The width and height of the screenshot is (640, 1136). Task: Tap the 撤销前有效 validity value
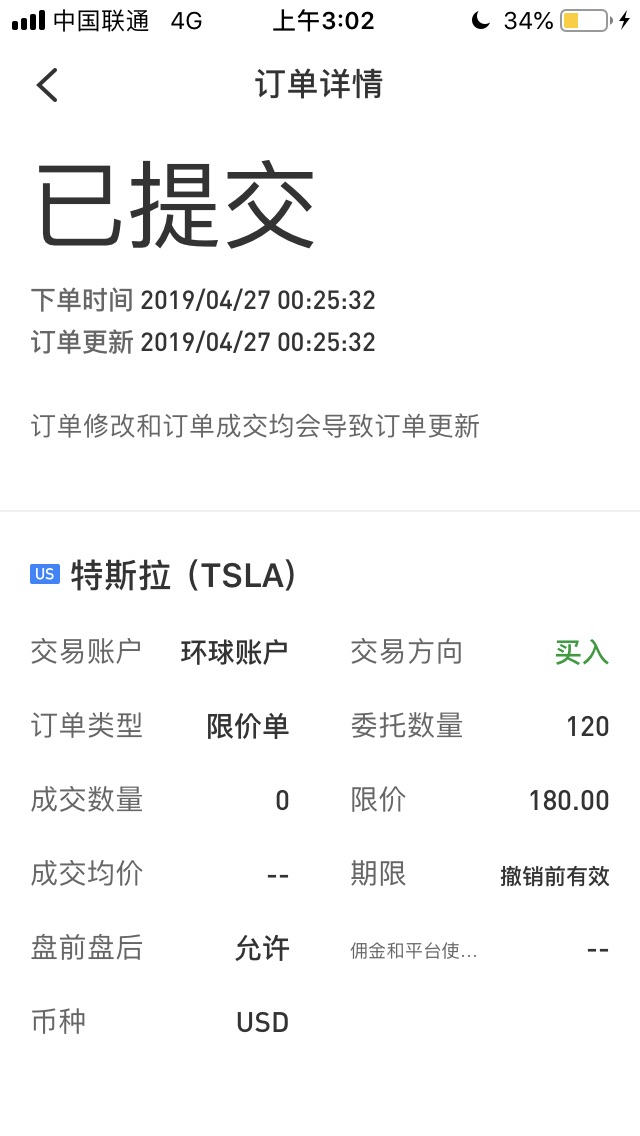[x=554, y=876]
